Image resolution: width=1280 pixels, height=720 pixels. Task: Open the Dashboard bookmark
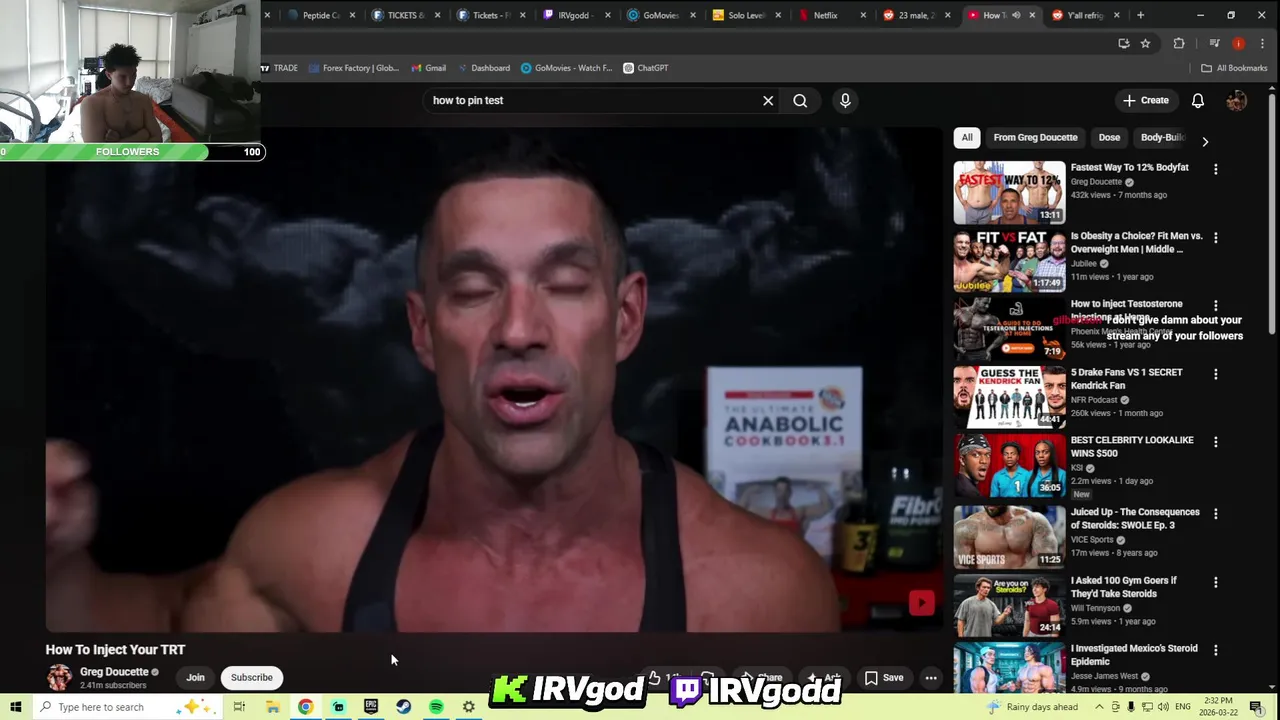[483, 68]
